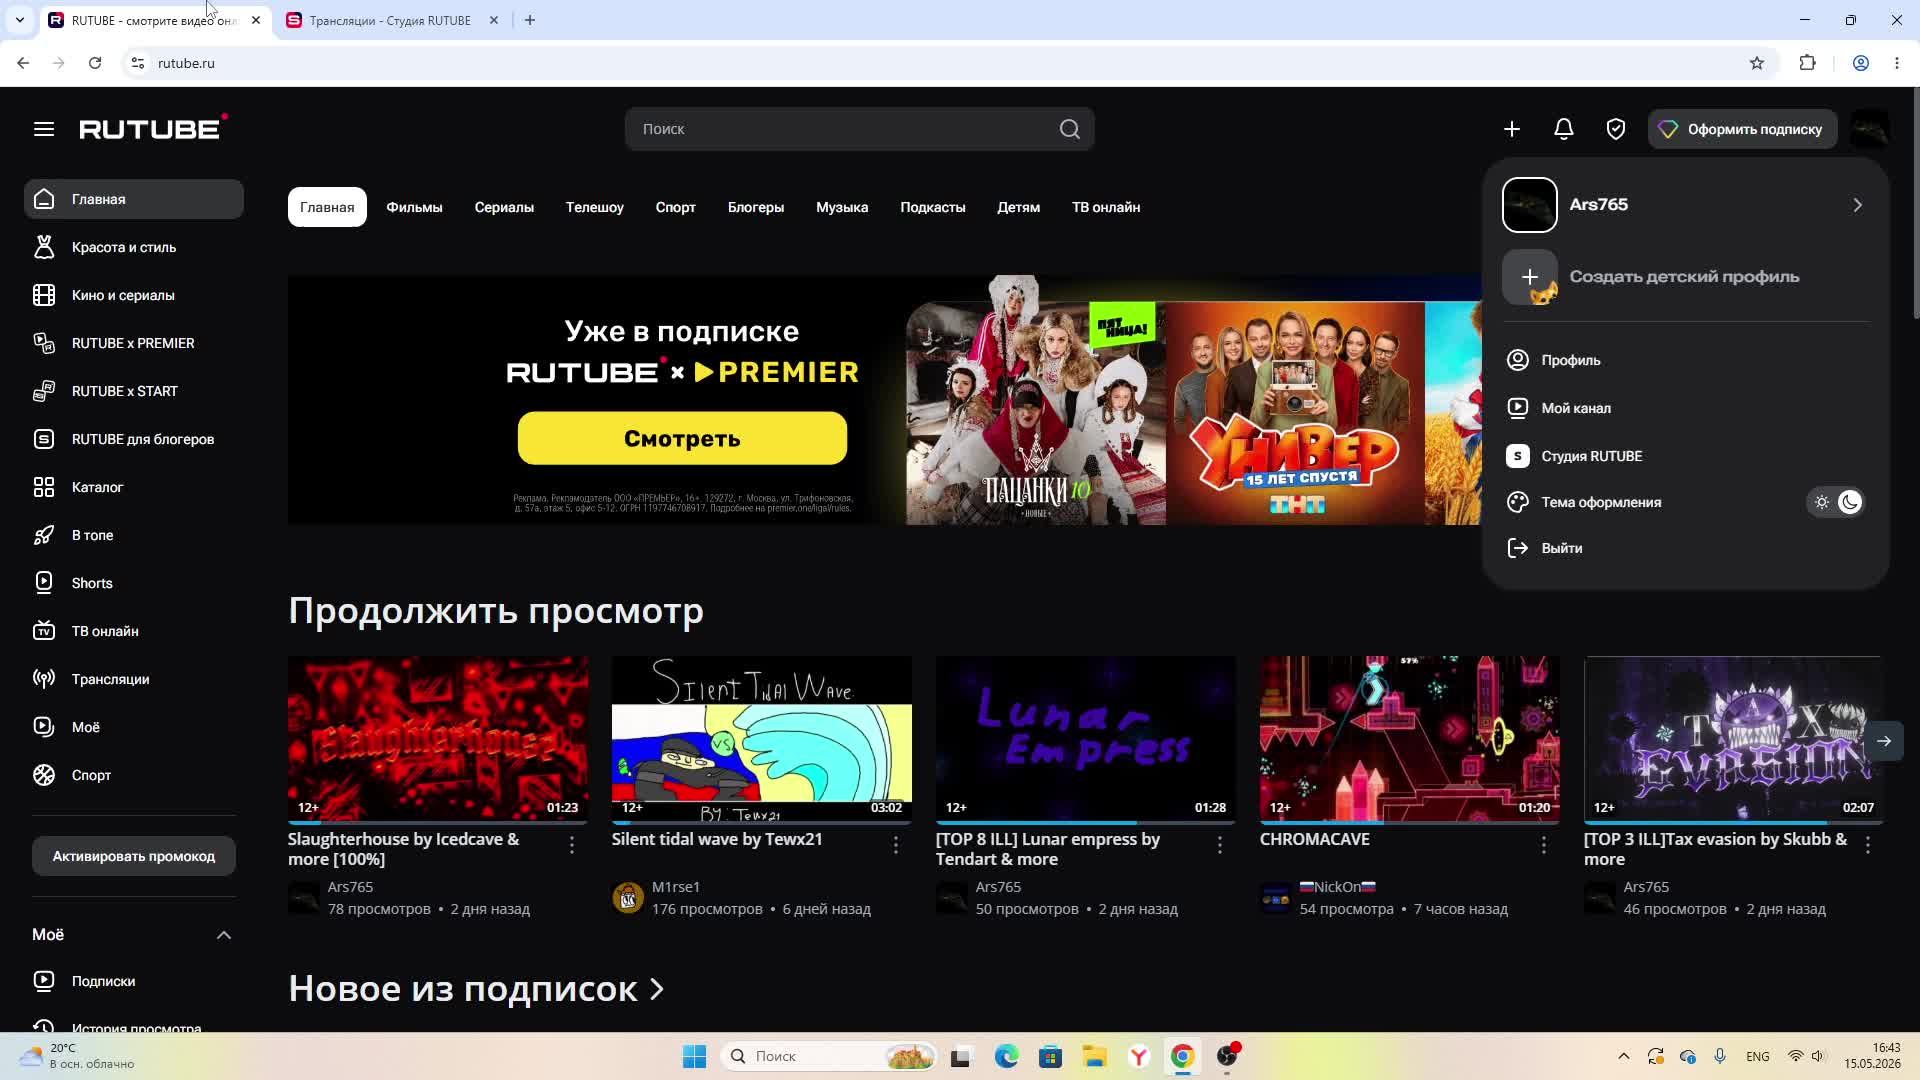The height and width of the screenshot is (1080, 1920).
Task: Select the Музыка category tab
Action: [x=842, y=207]
